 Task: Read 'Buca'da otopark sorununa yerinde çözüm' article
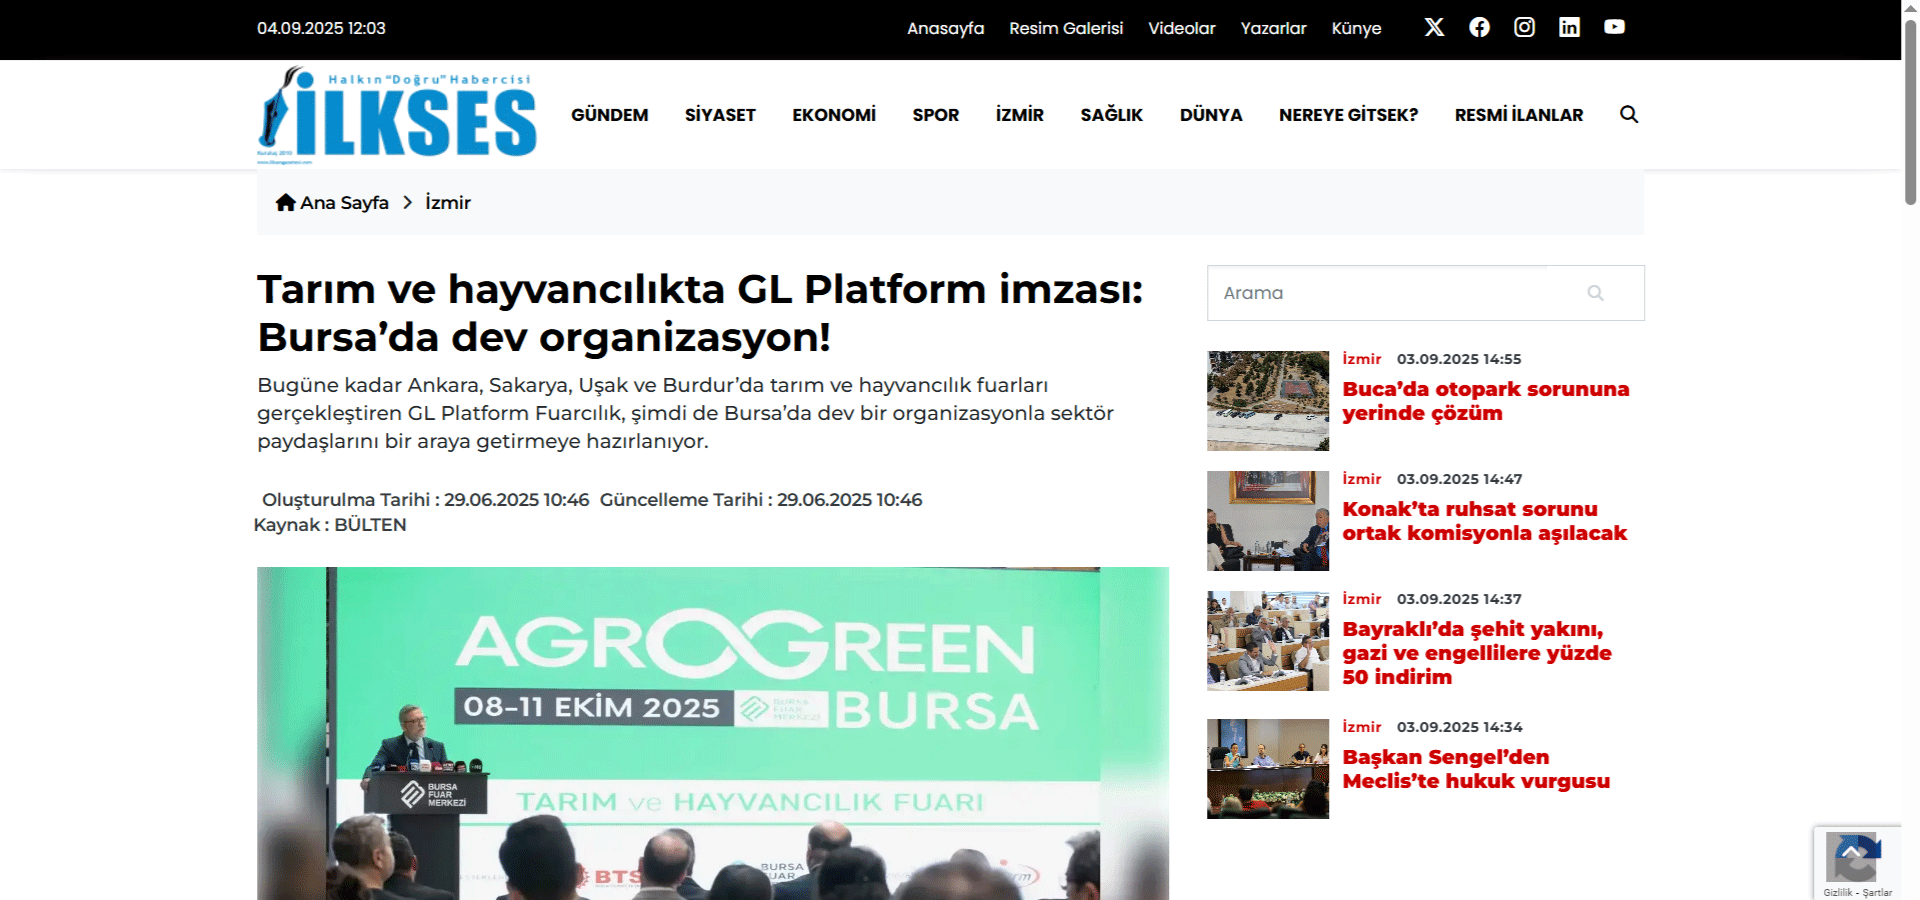click(x=1485, y=401)
